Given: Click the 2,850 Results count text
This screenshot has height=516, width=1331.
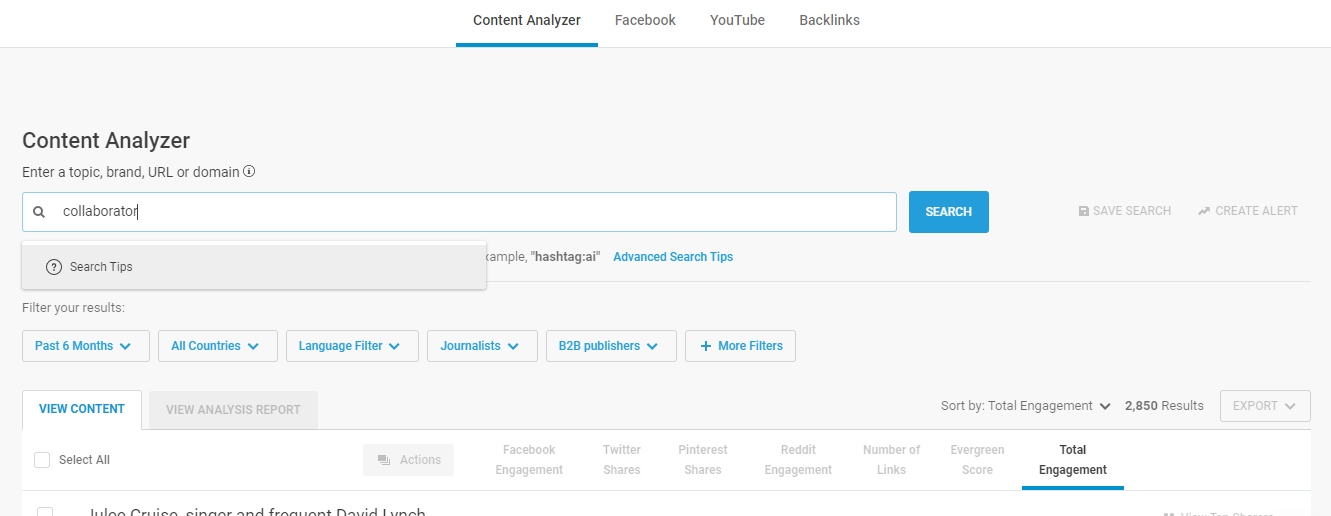Looking at the screenshot, I should click(x=1164, y=406).
